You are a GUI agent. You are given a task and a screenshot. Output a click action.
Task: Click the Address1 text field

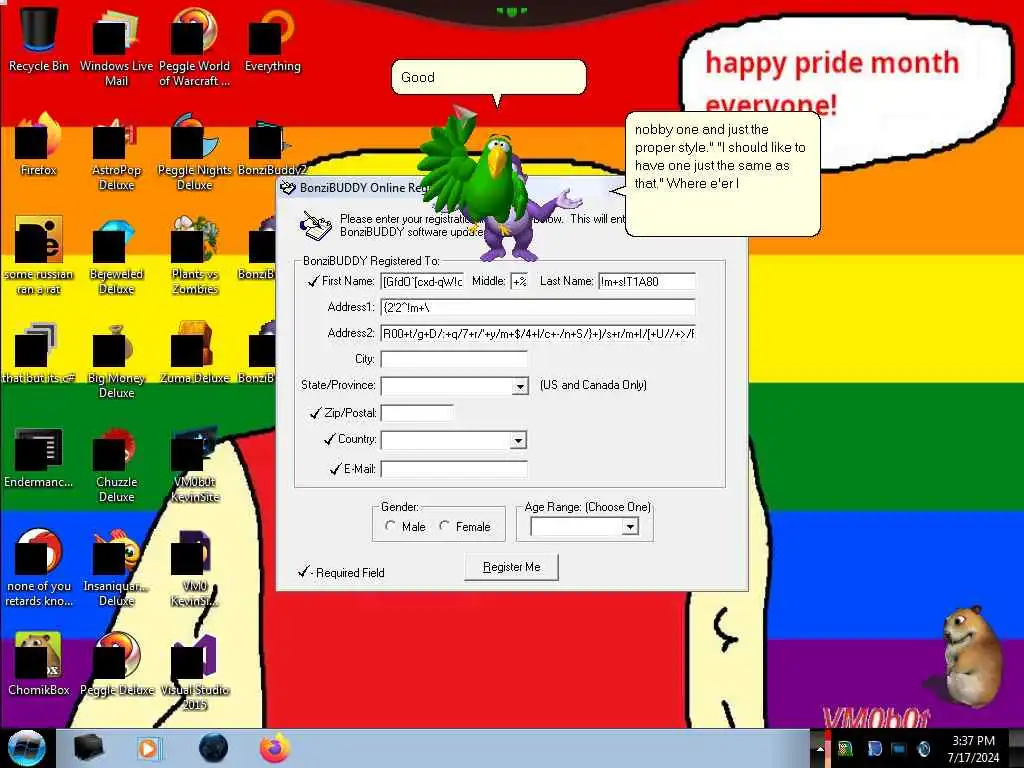(x=537, y=308)
